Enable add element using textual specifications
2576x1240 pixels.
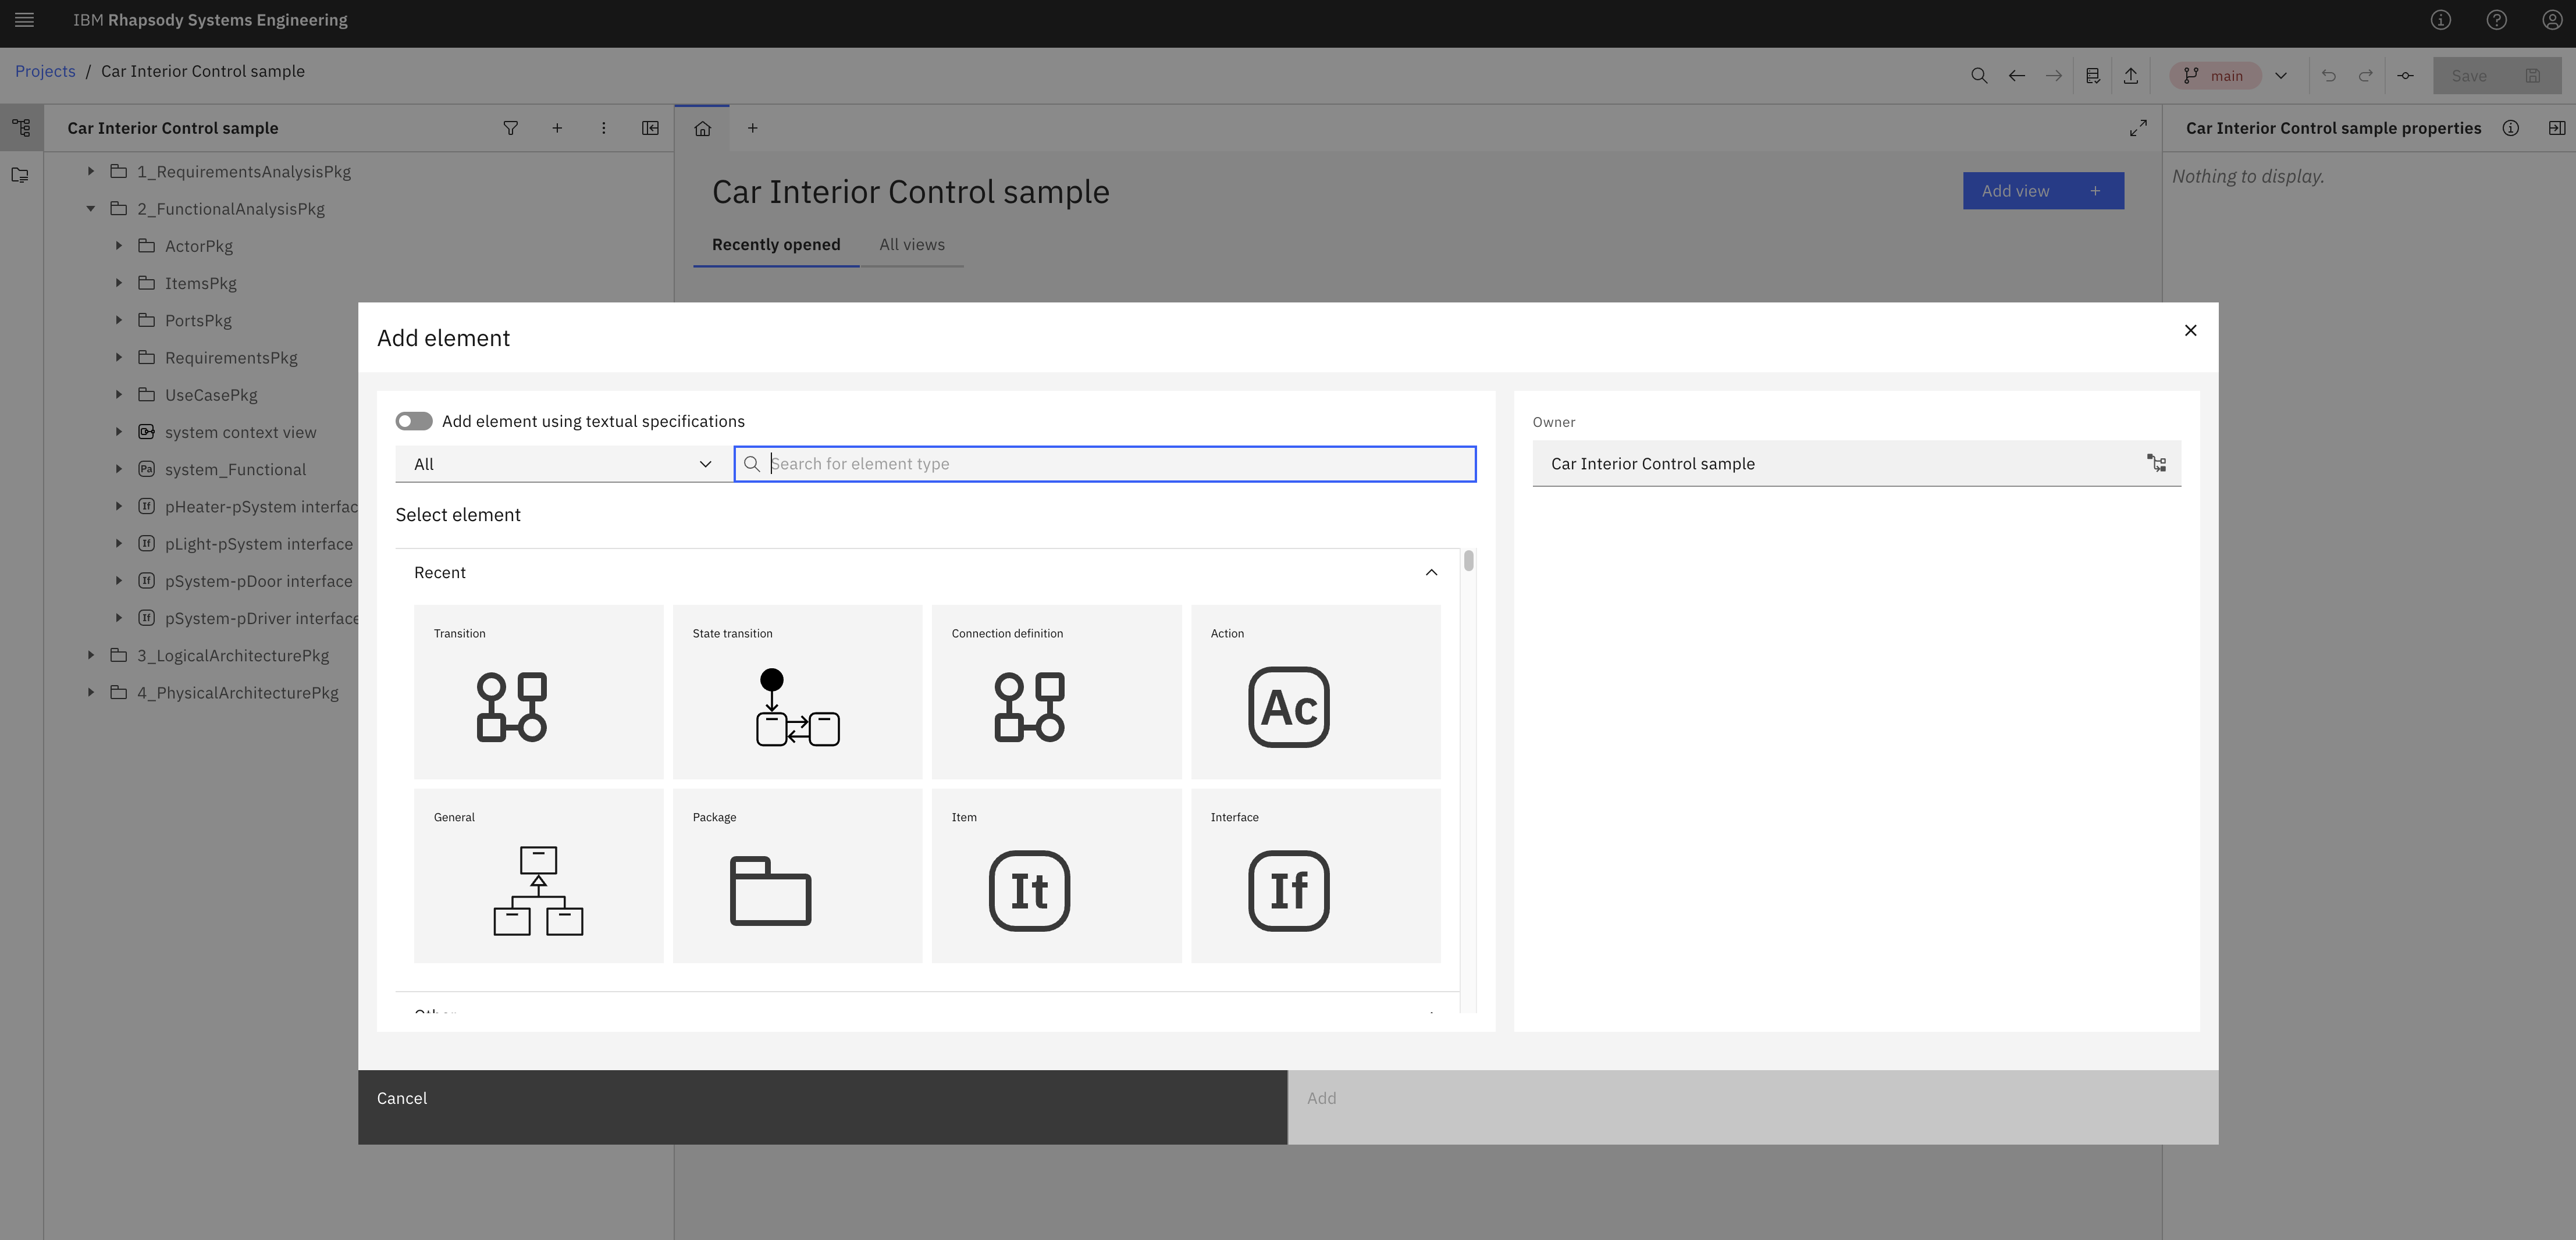(x=414, y=421)
